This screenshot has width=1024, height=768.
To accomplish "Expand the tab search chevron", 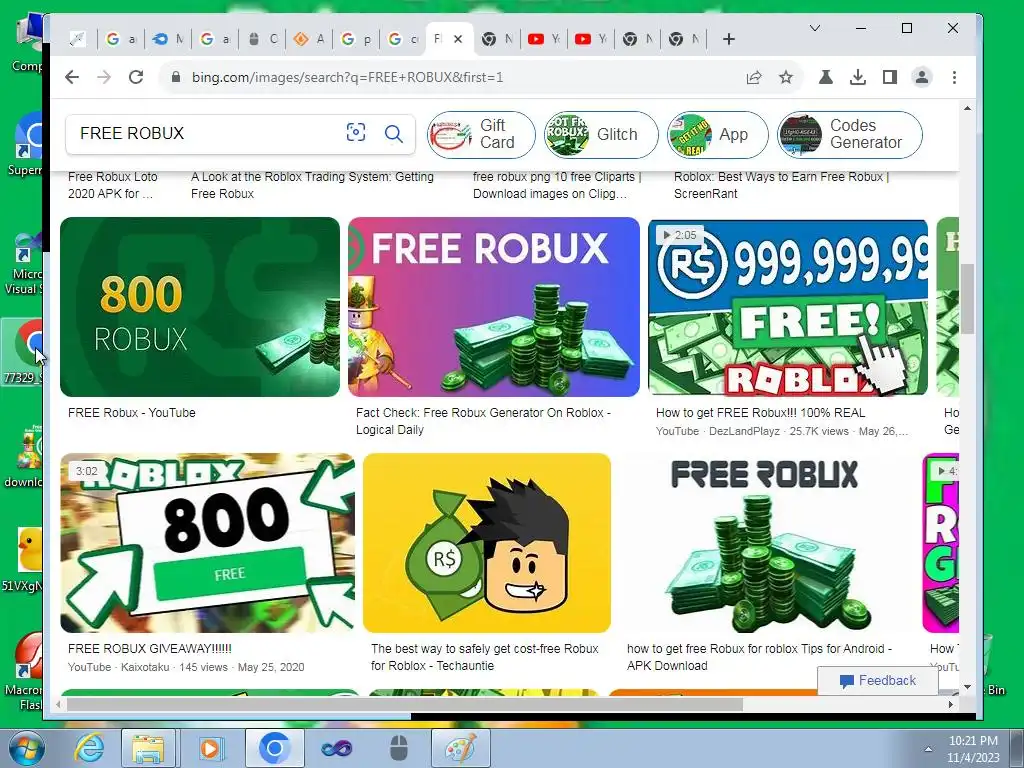I will tap(814, 28).
